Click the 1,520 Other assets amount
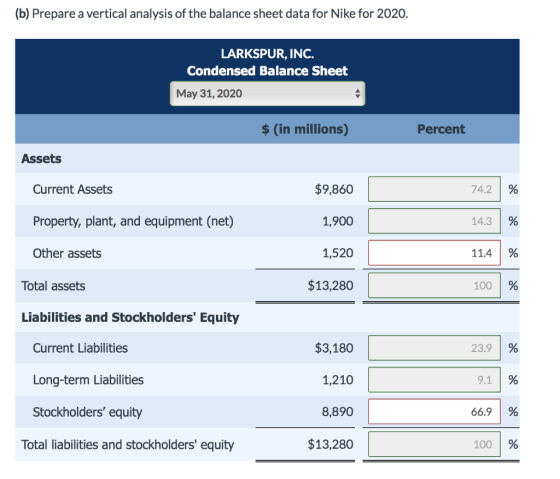560x479 pixels. pyautogui.click(x=338, y=253)
